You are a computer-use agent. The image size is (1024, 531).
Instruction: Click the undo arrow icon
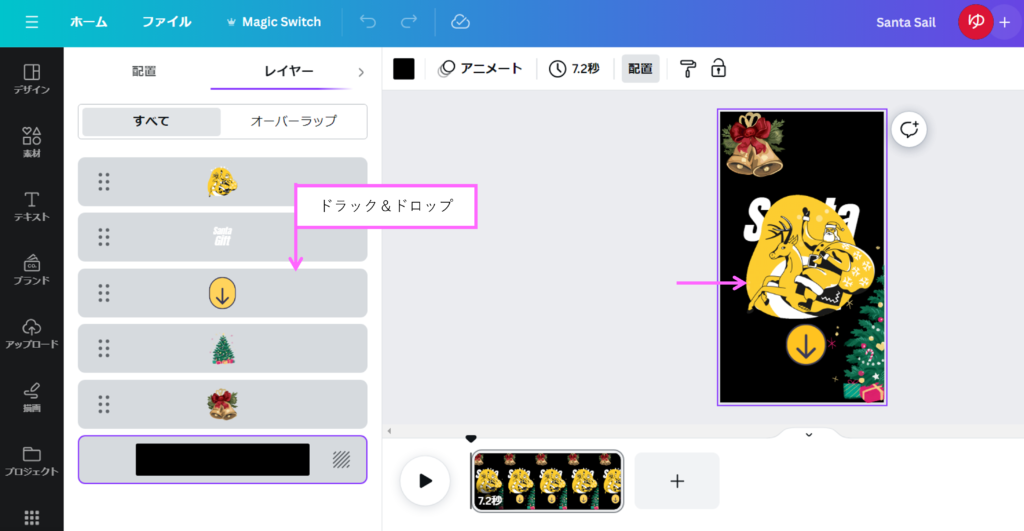pos(368,22)
